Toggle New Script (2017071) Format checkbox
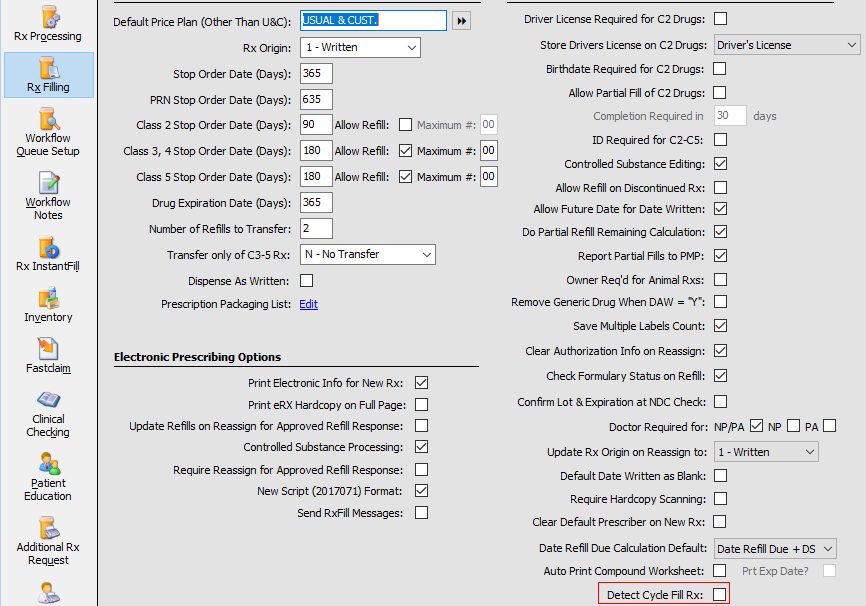 [421, 491]
